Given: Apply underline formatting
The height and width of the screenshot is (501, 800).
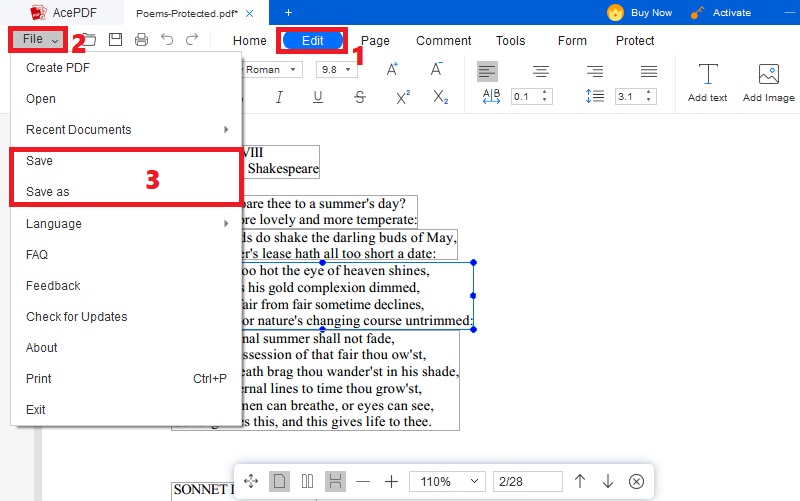Looking at the screenshot, I should coord(318,97).
